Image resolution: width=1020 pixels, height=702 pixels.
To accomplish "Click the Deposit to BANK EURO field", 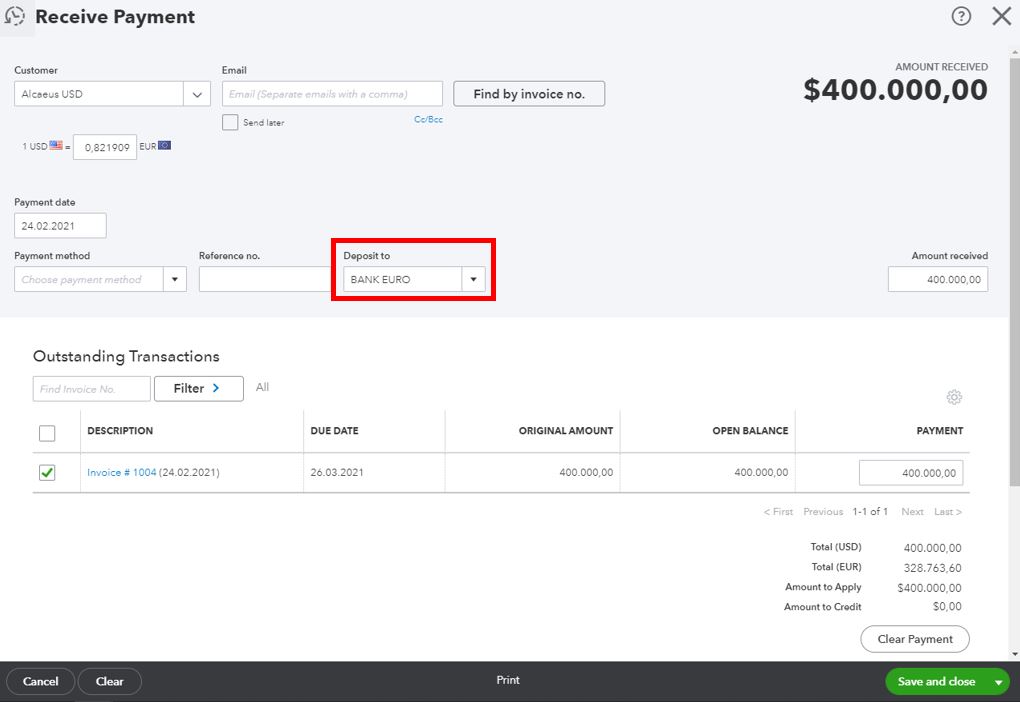I will click(x=403, y=279).
